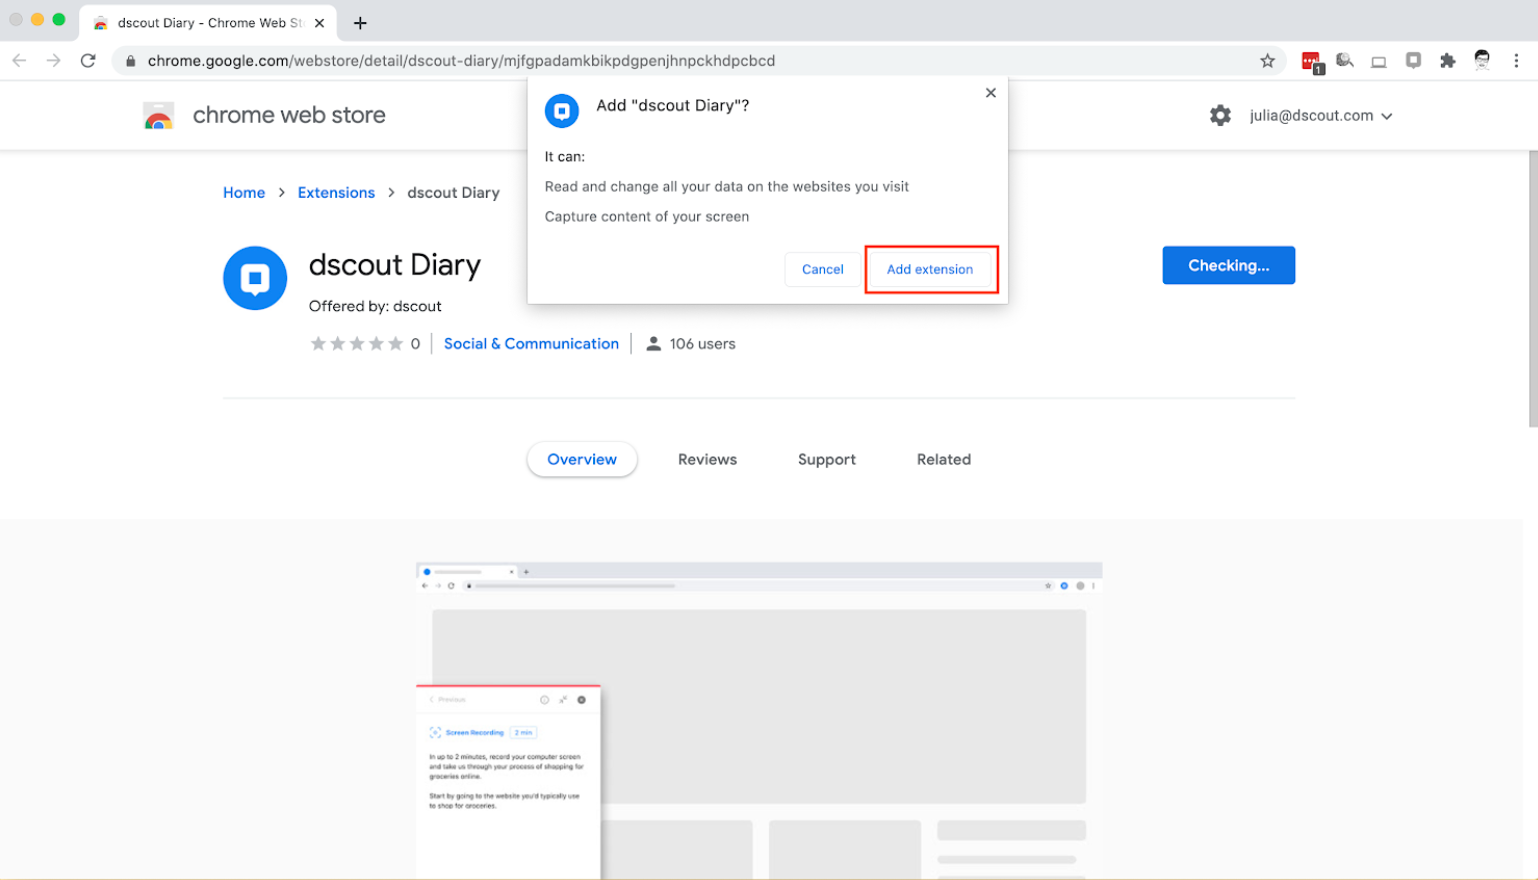Open Chrome three-dot menu
Viewport: 1538px width, 880px height.
(1516, 61)
